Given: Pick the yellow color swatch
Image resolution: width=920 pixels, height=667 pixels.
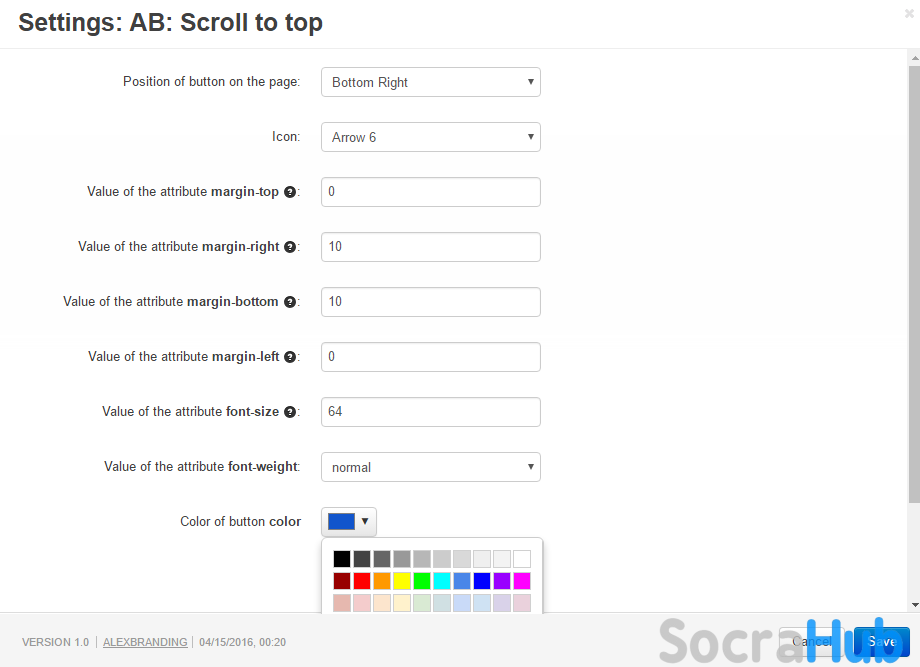Looking at the screenshot, I should point(402,581).
